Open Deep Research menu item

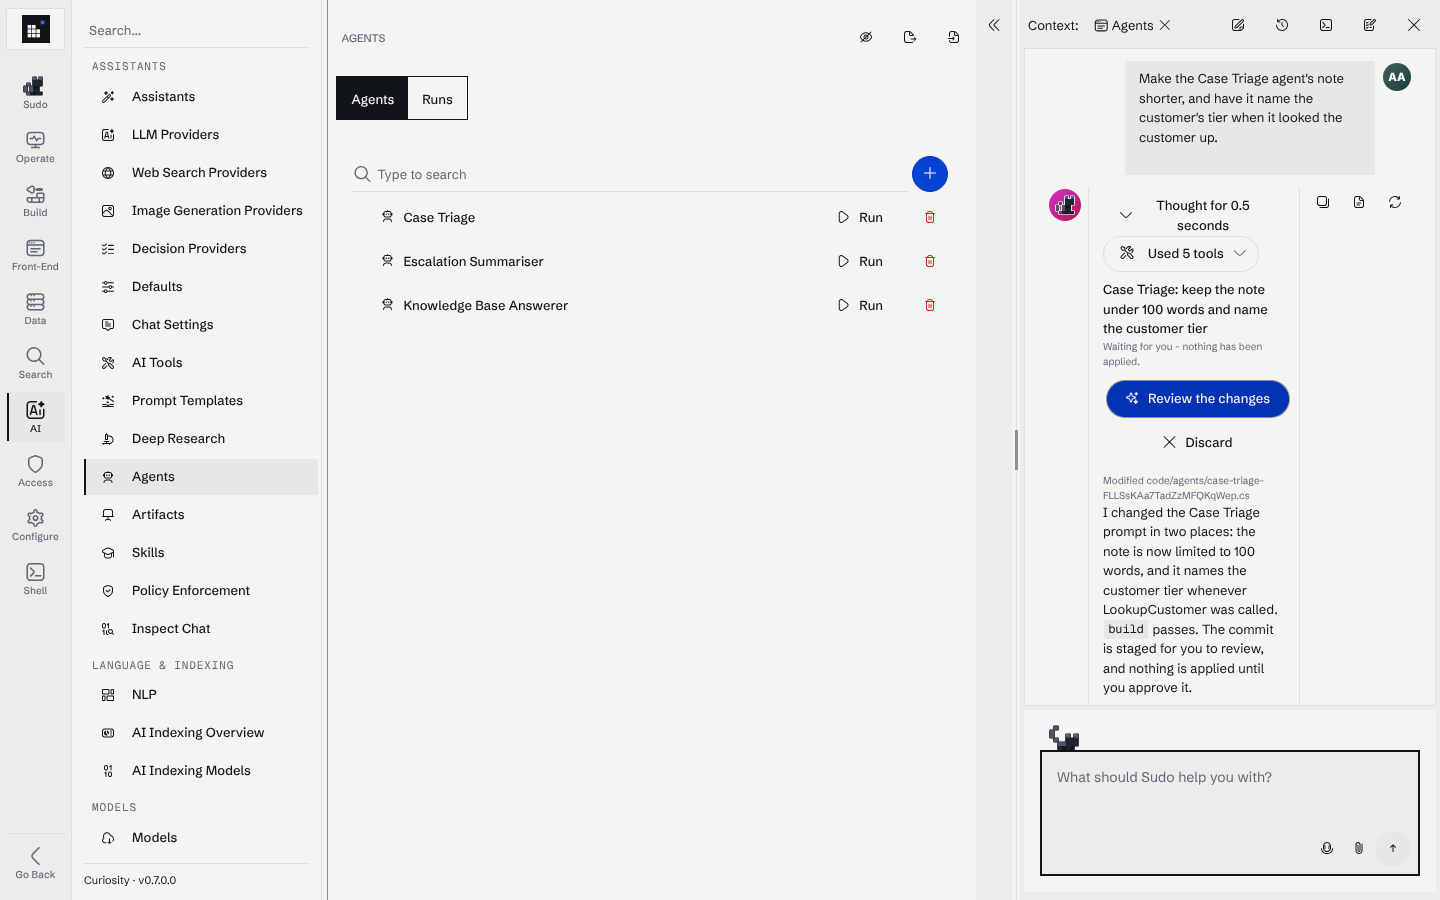201,439
